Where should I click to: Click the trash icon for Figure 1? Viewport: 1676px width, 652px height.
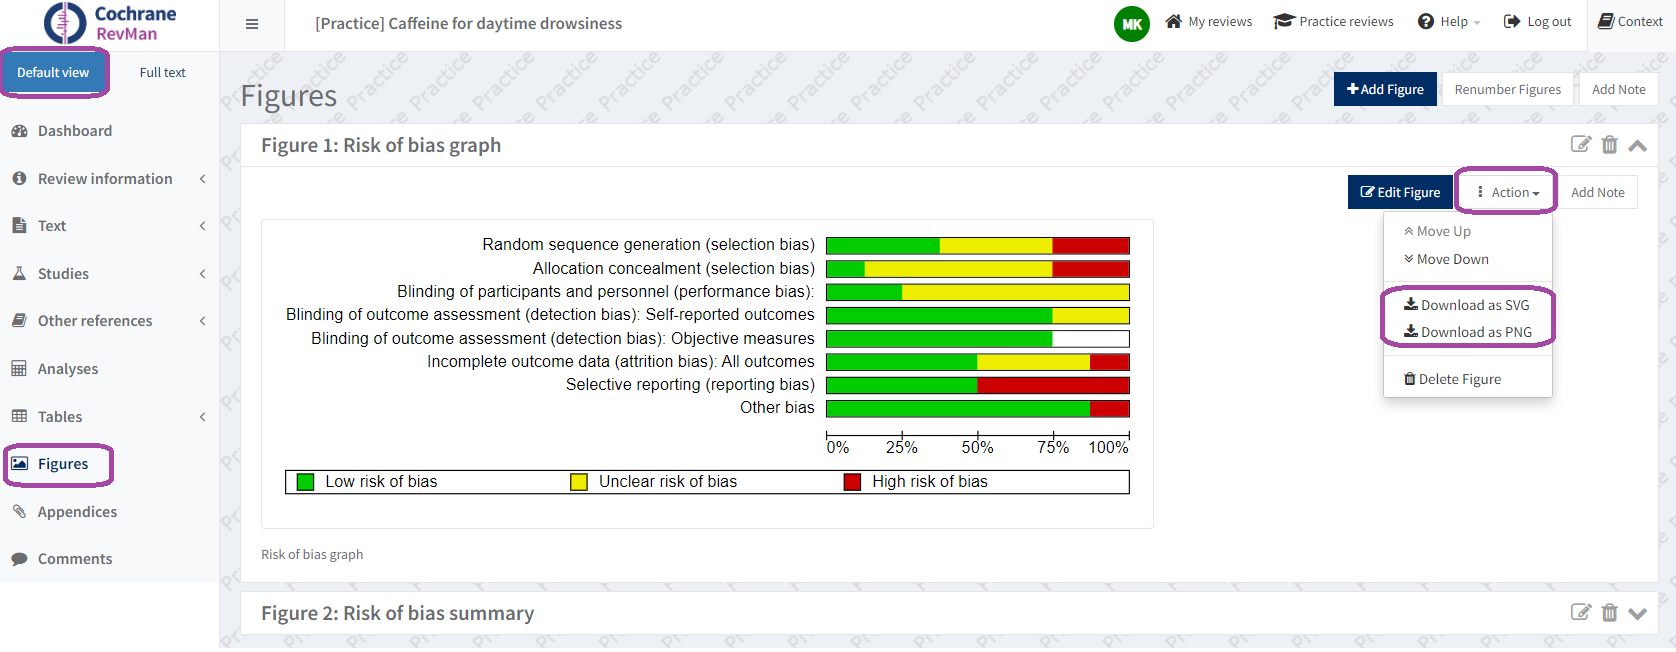[1609, 145]
